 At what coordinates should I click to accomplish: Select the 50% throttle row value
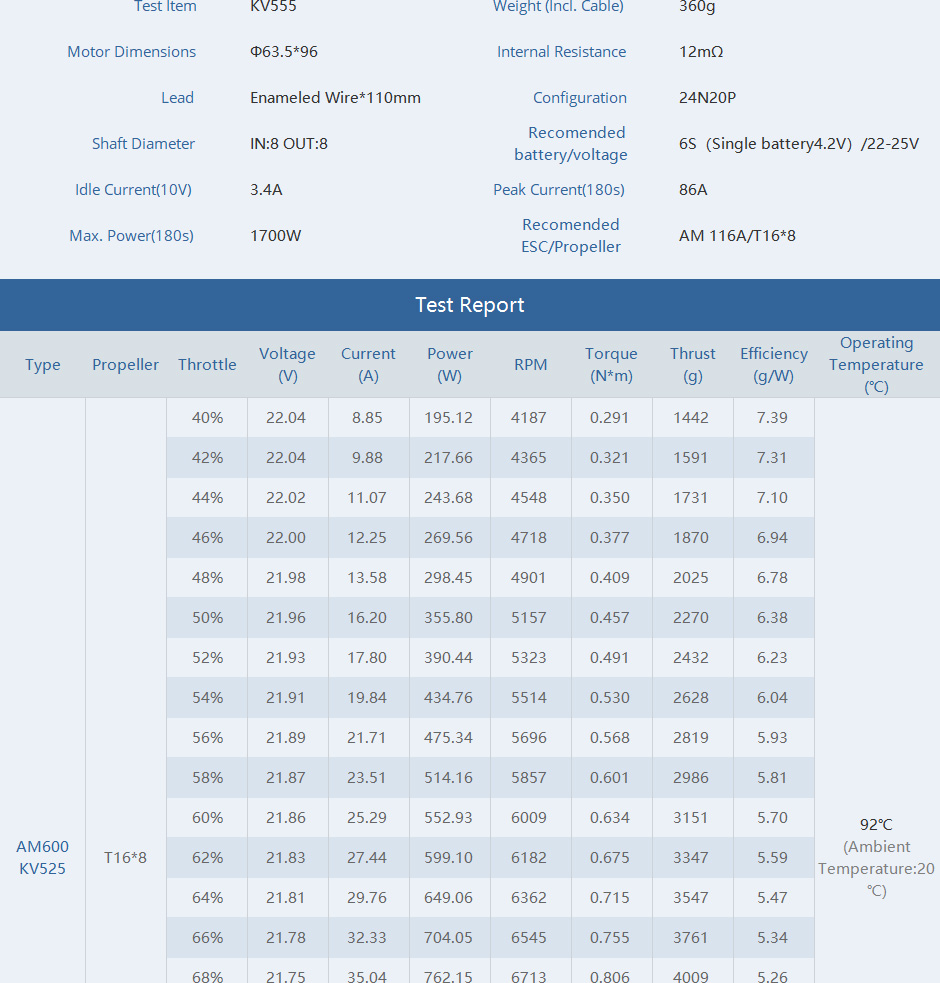pos(208,618)
